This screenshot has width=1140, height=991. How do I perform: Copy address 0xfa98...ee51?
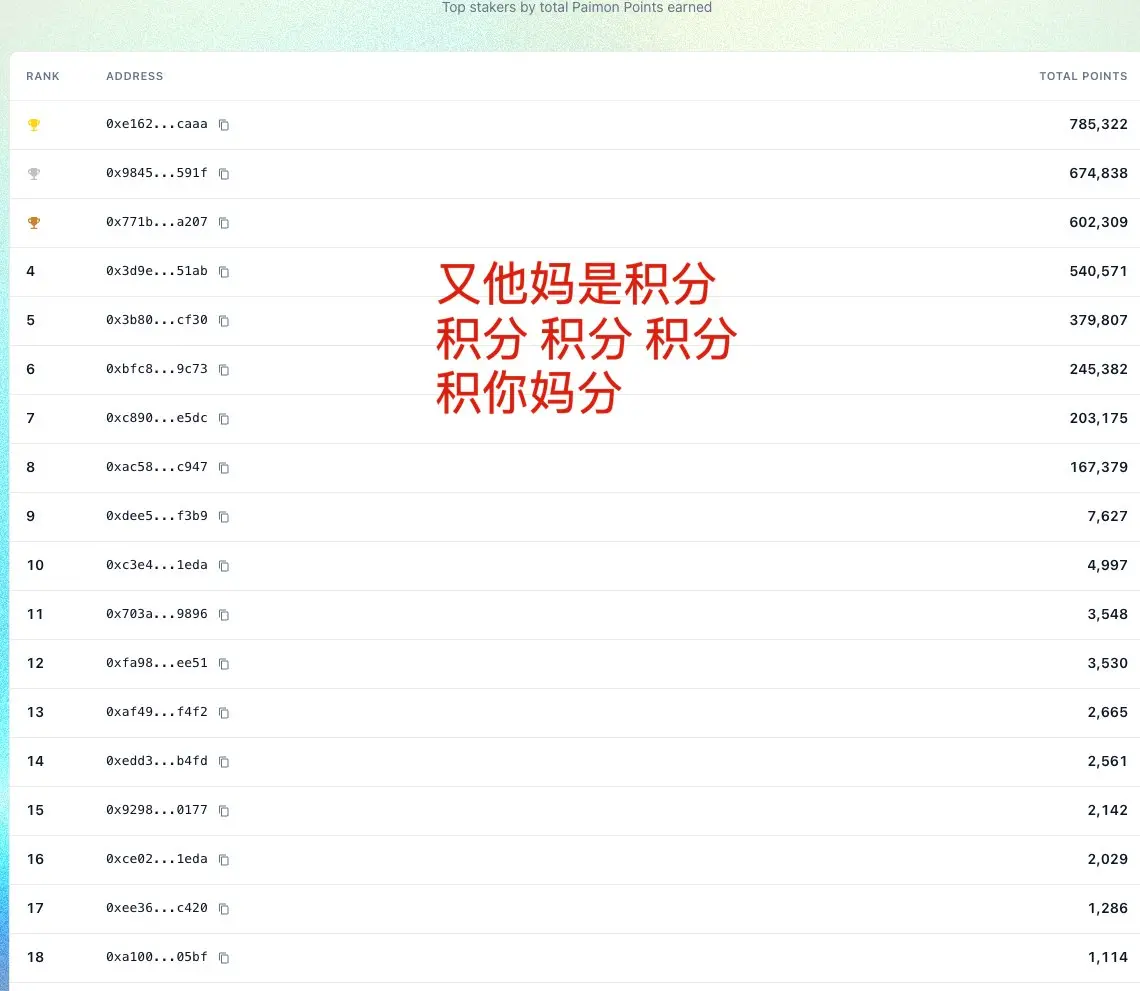pyautogui.click(x=224, y=664)
